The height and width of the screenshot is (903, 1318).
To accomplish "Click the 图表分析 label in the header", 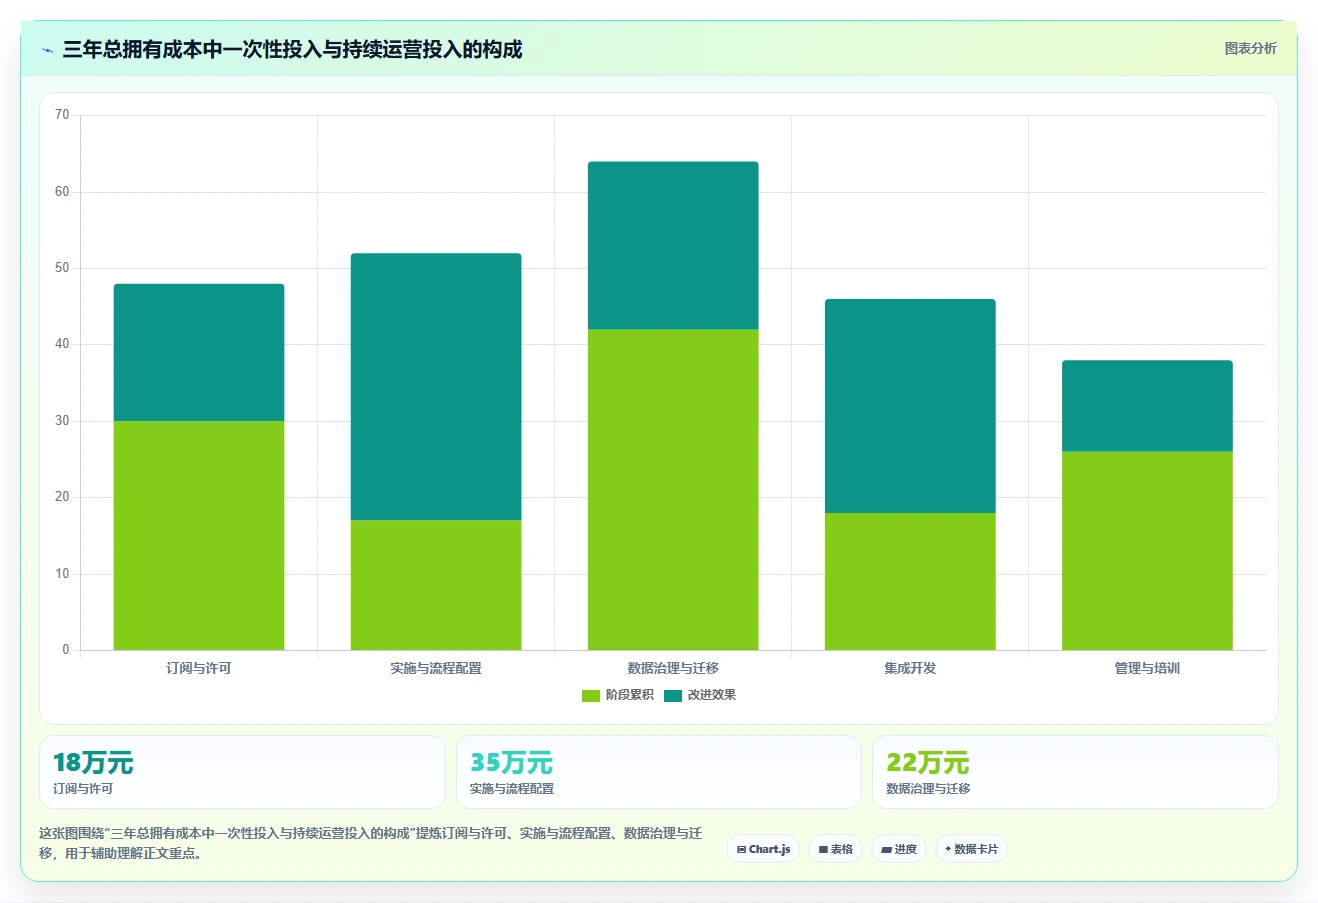I will 1250,48.
